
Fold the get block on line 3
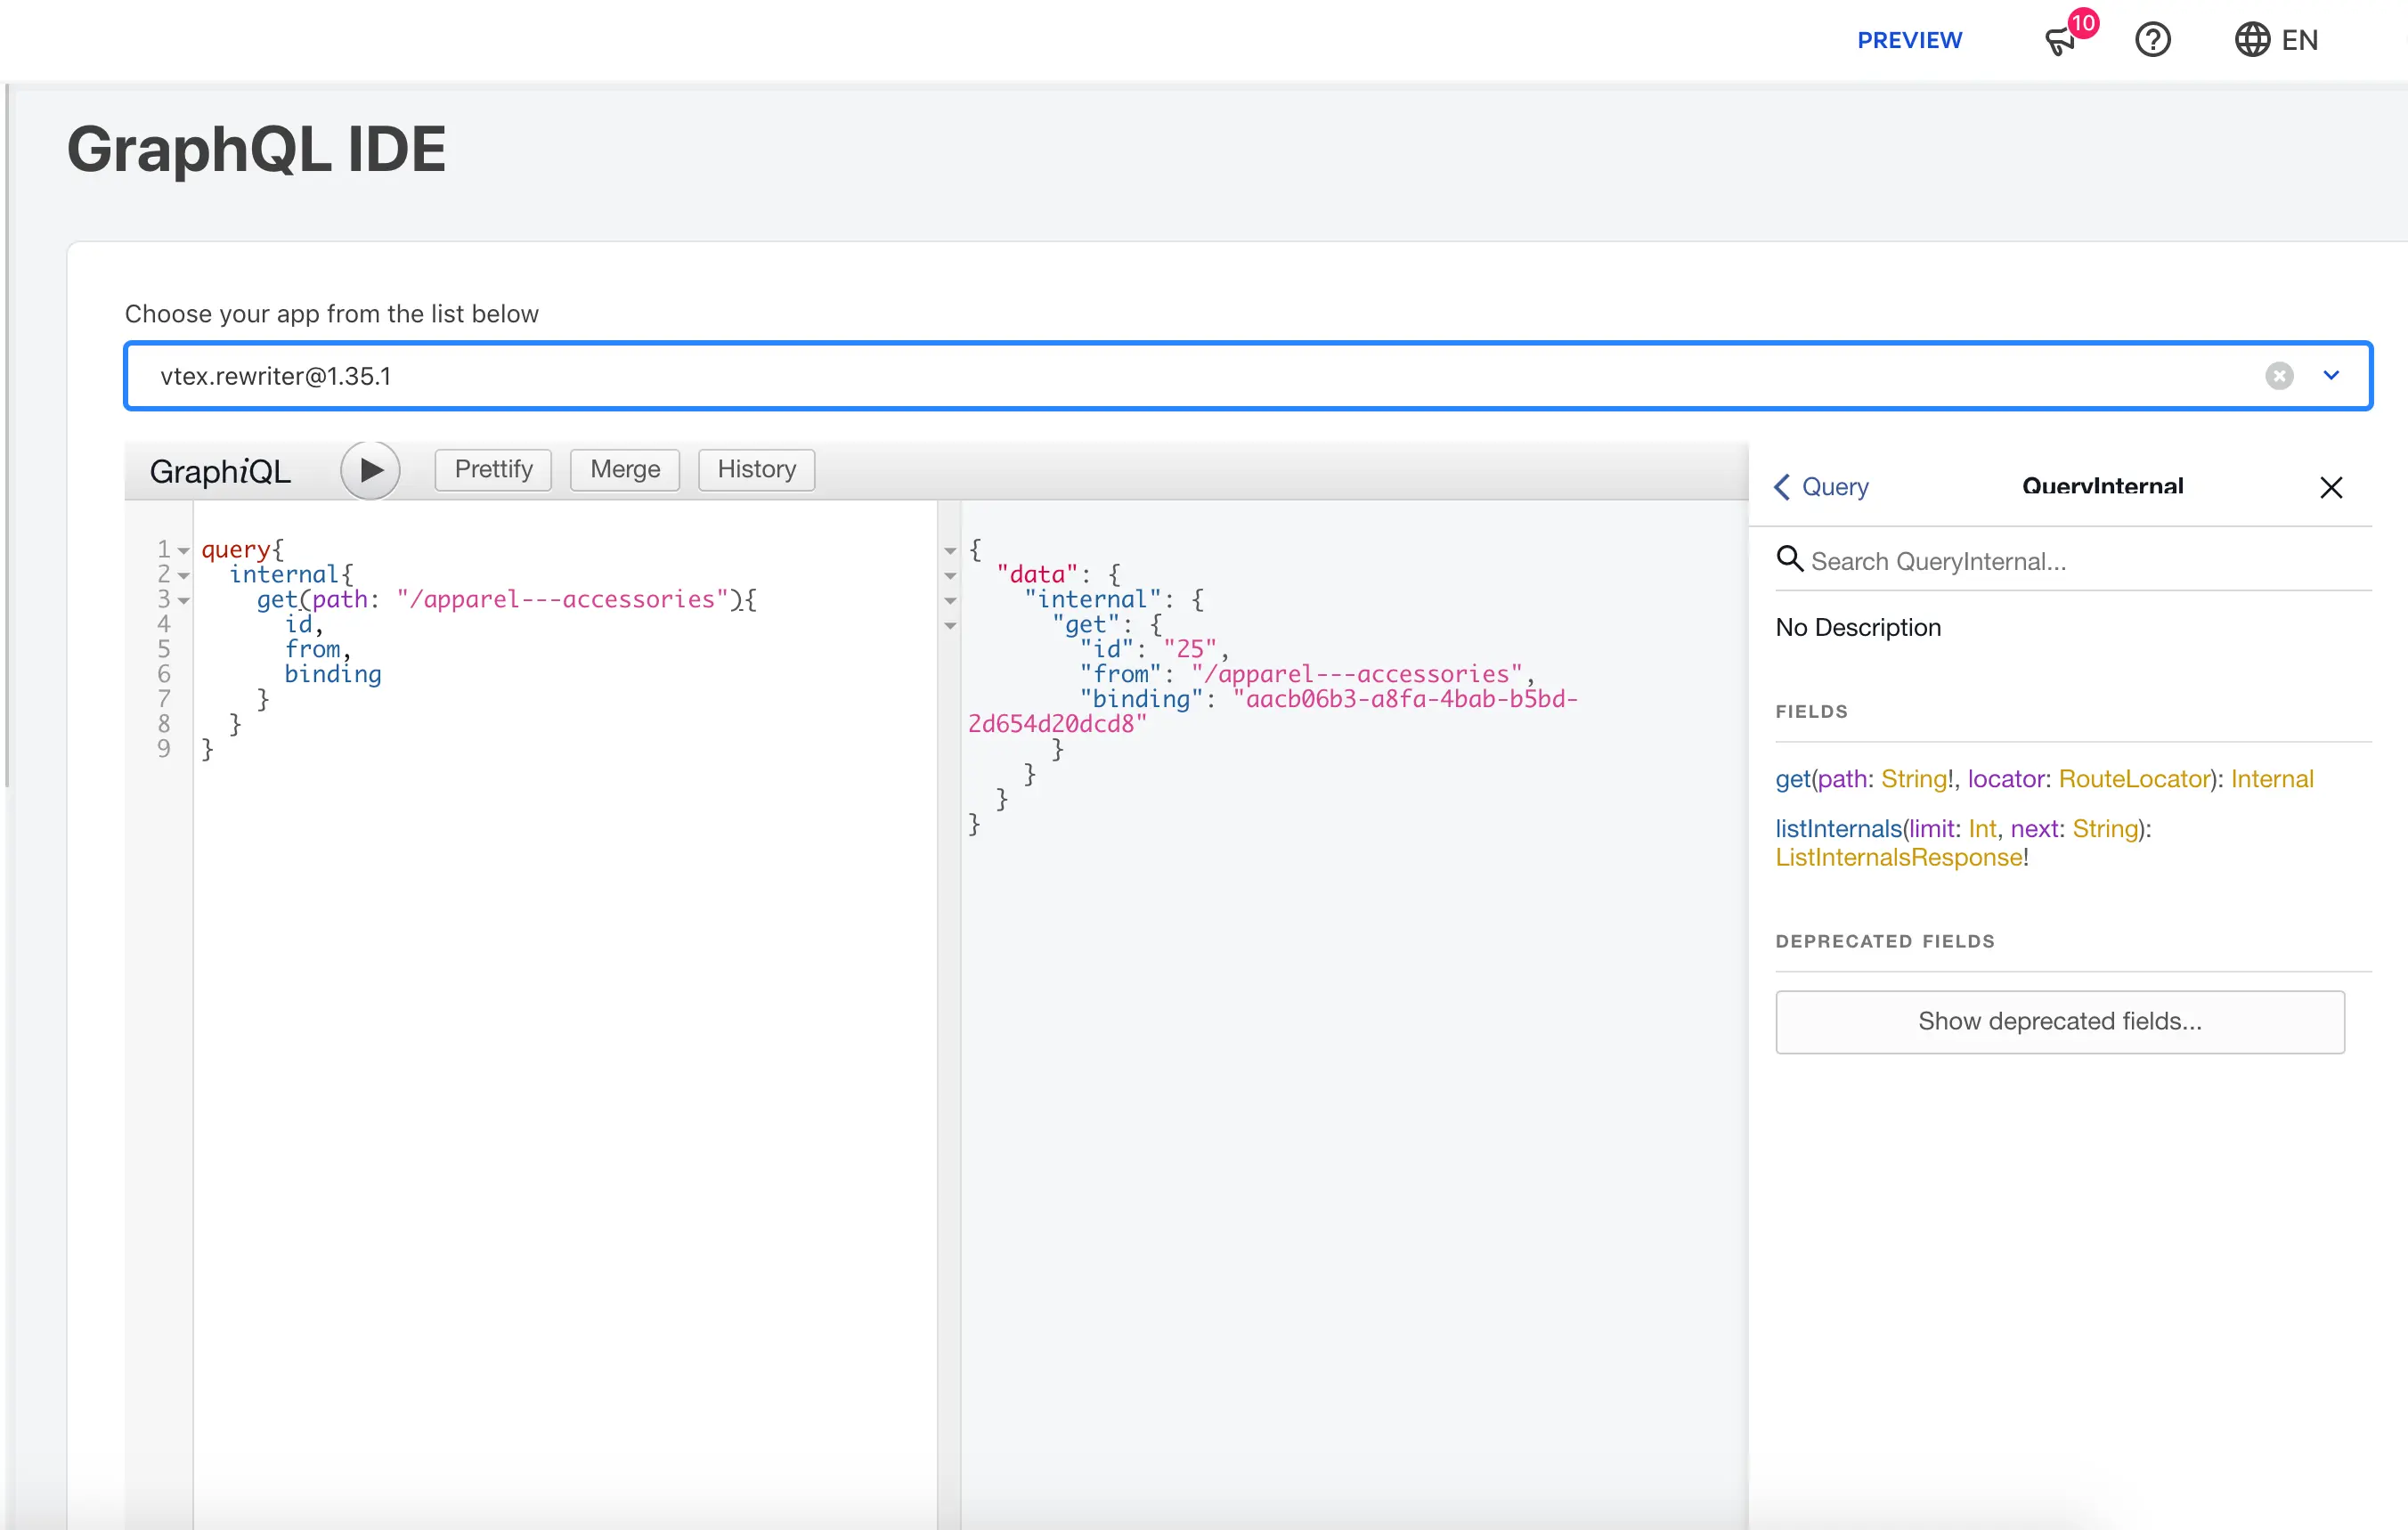tap(184, 600)
